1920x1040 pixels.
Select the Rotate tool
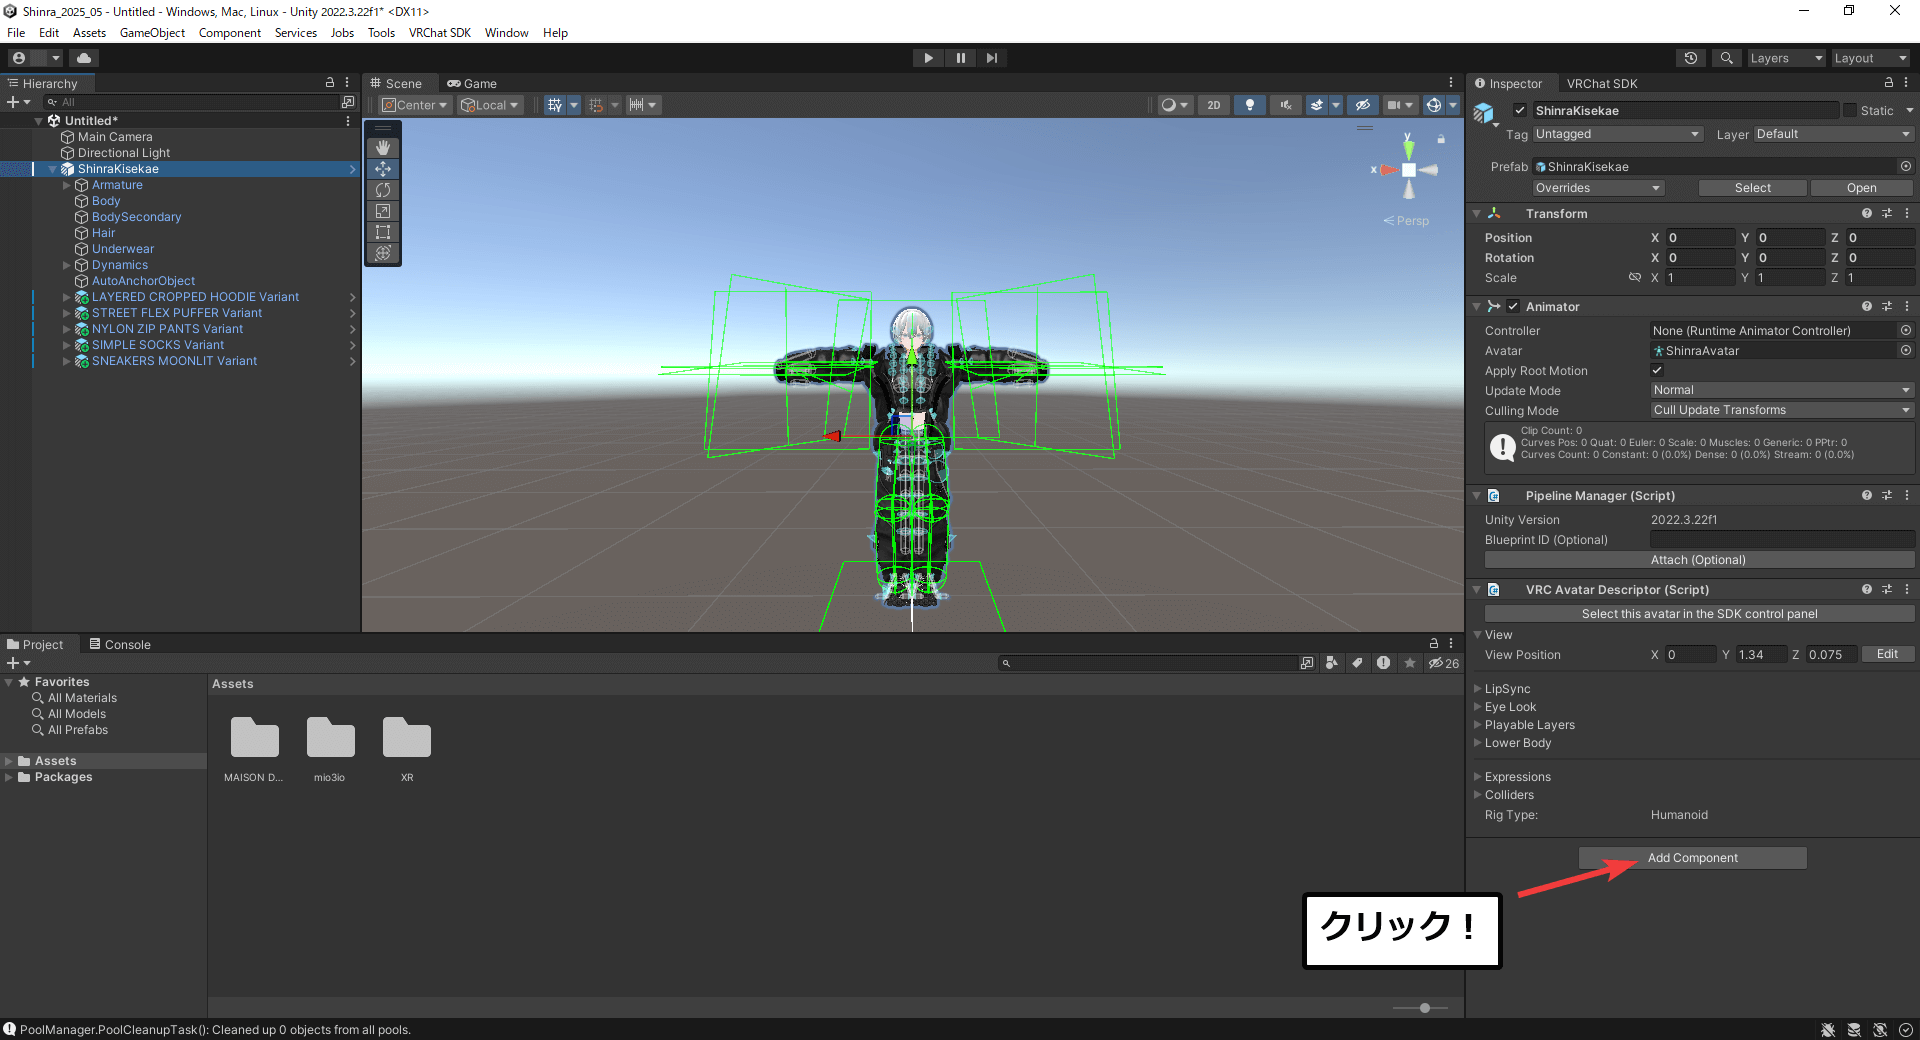pyautogui.click(x=383, y=190)
